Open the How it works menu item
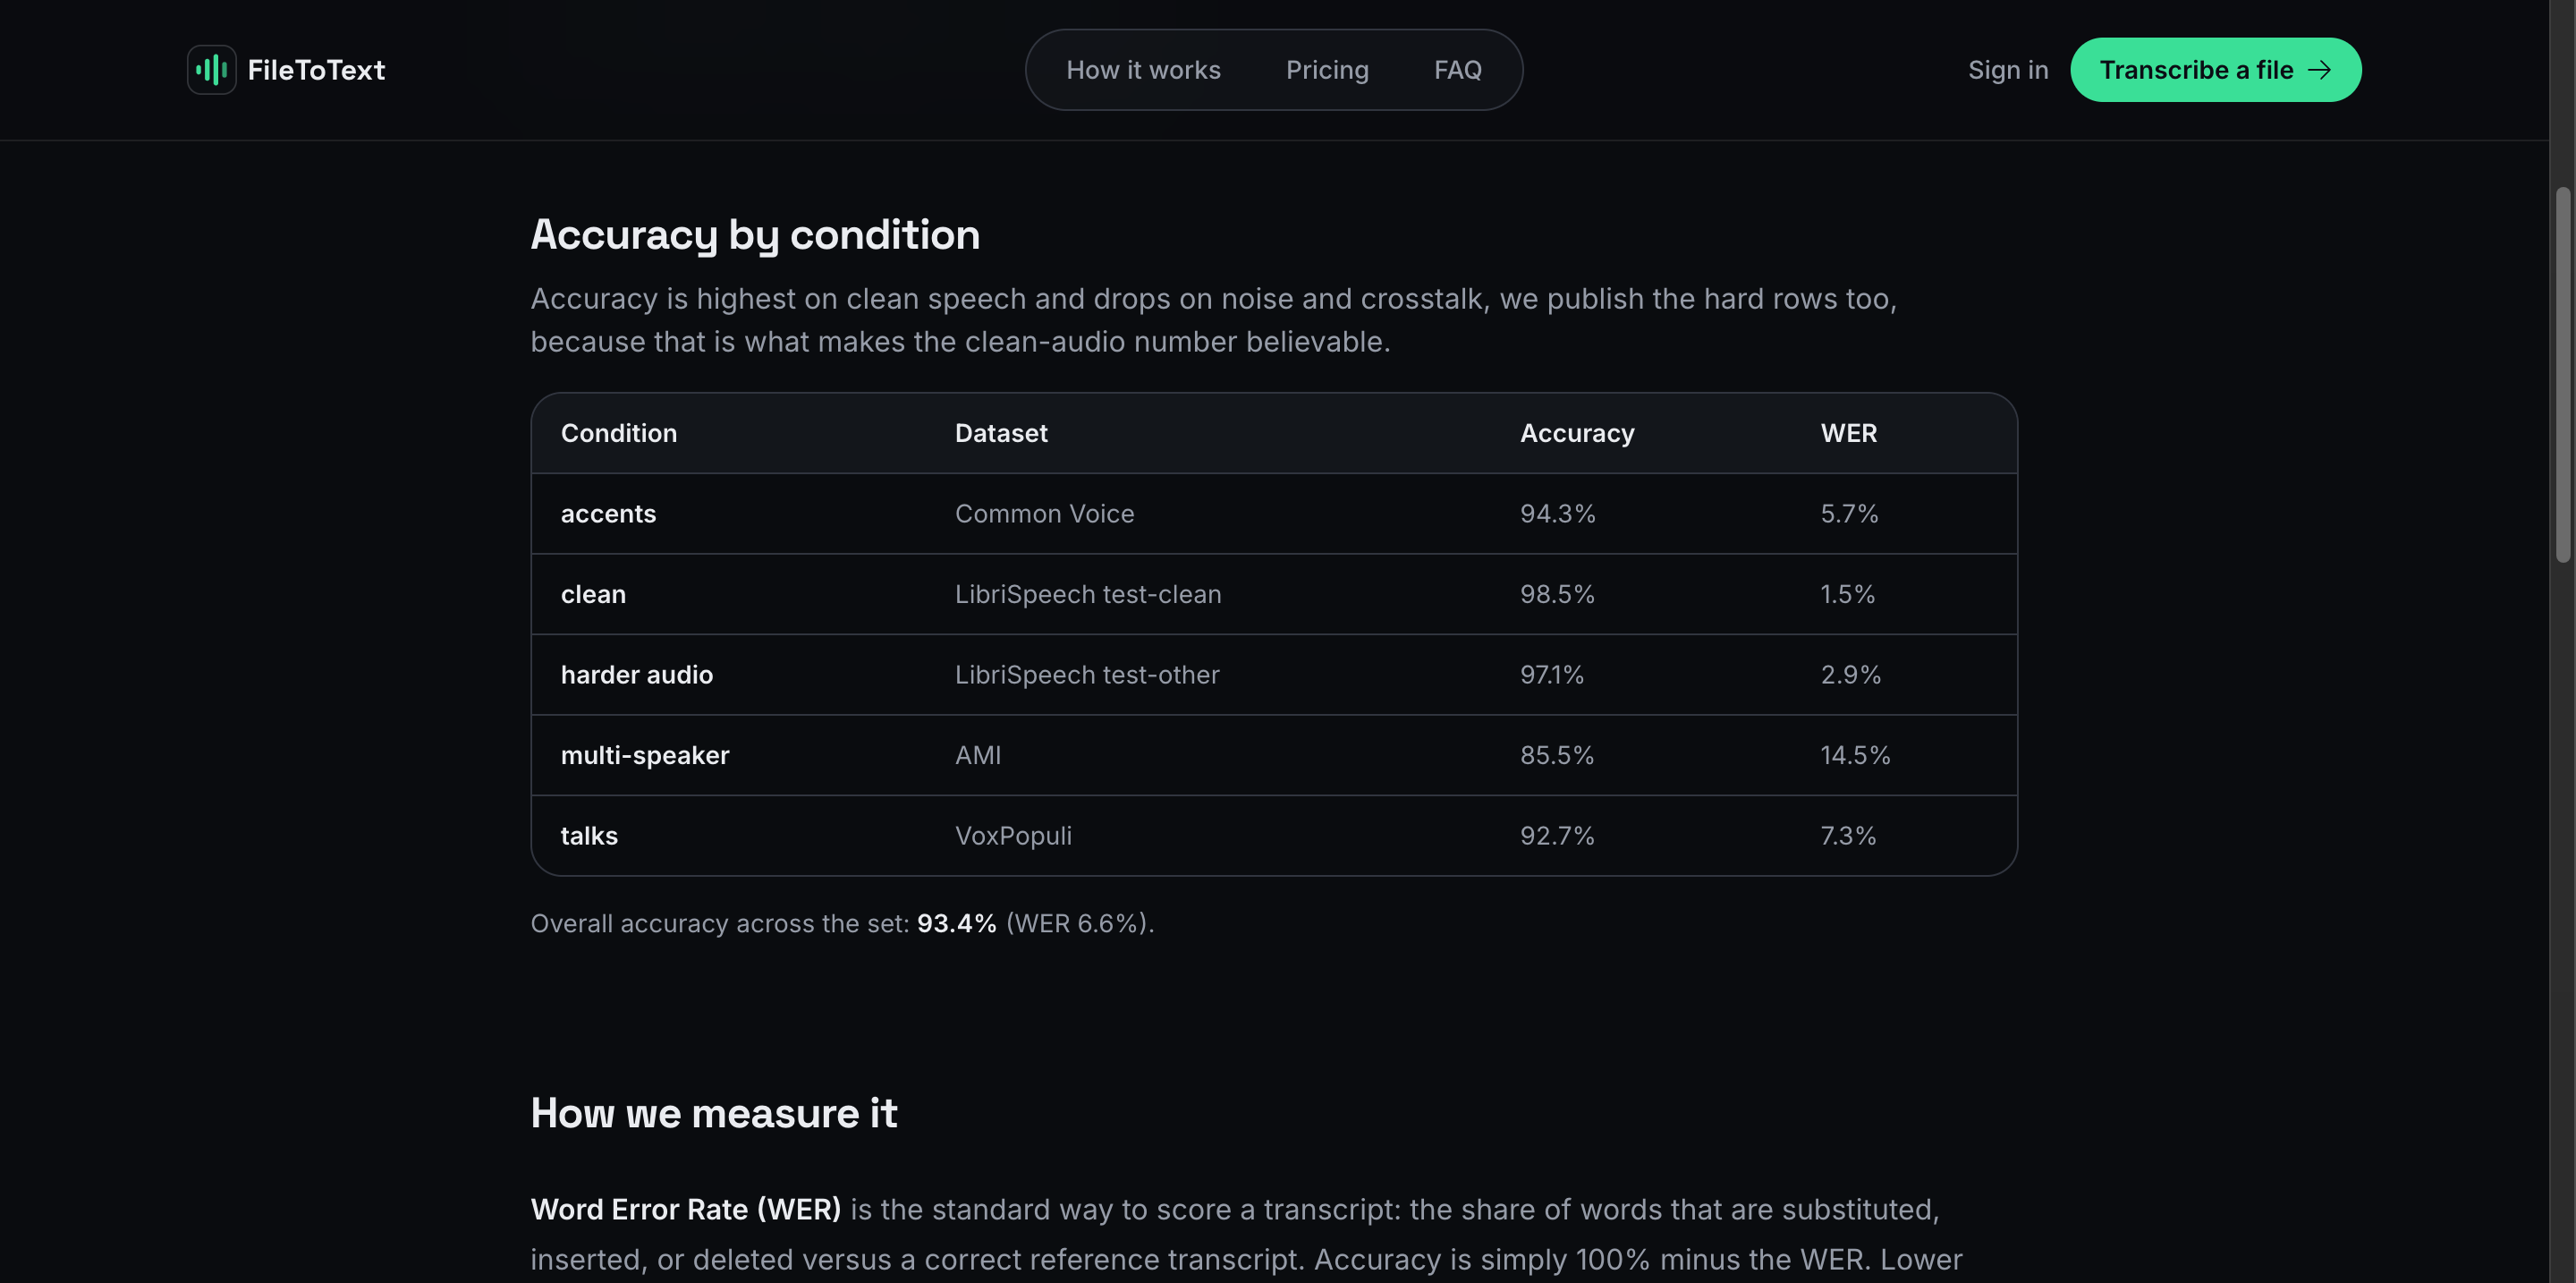 click(1143, 70)
